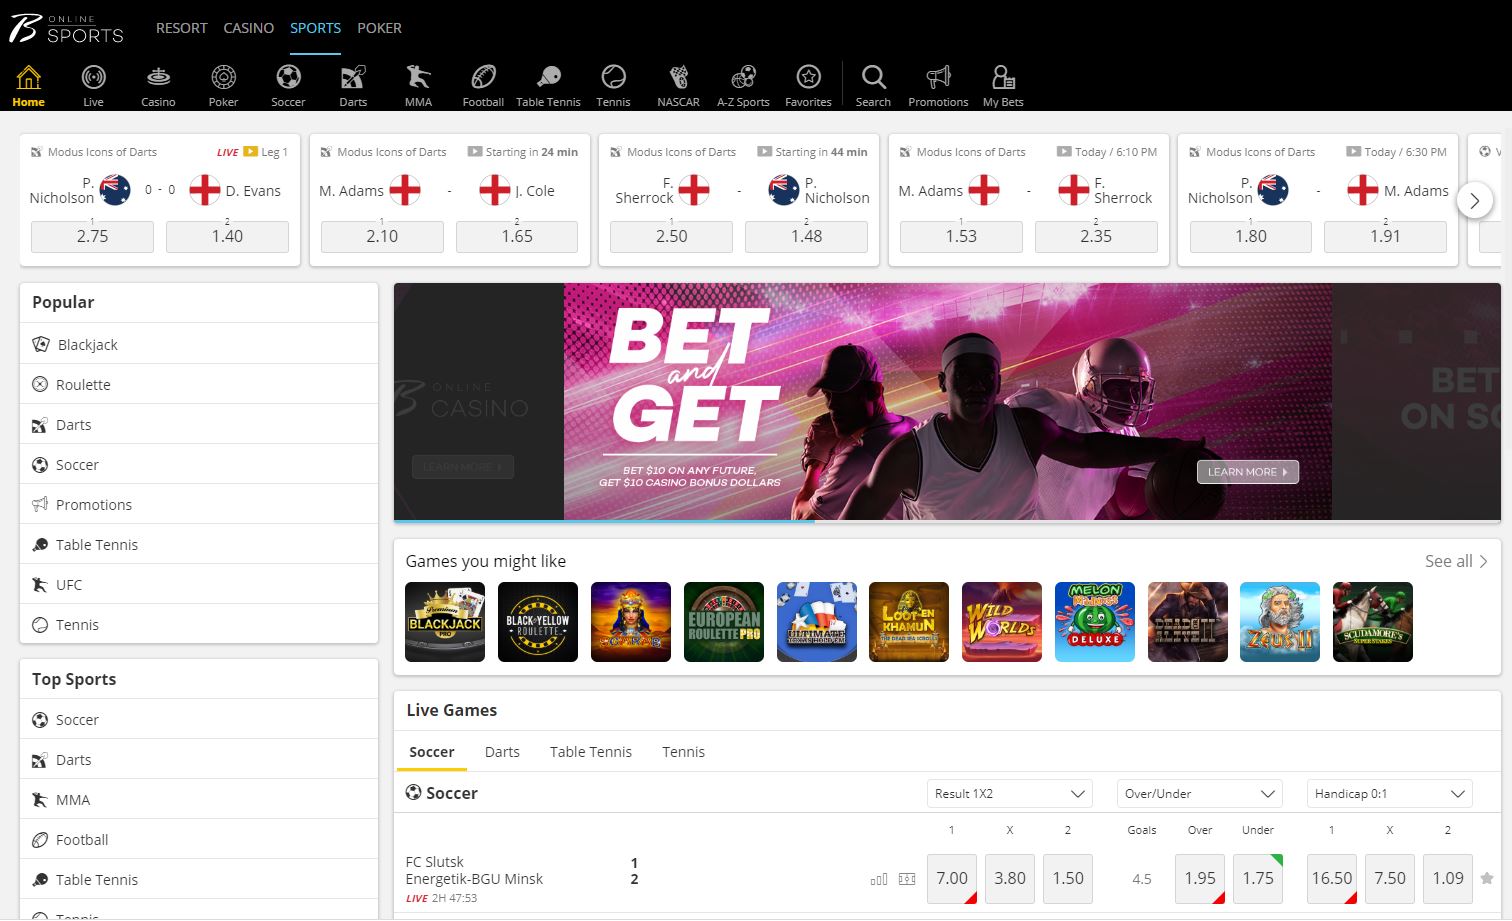Open the Blackjack Pro game thumbnail
The image size is (1512, 921).
click(445, 622)
